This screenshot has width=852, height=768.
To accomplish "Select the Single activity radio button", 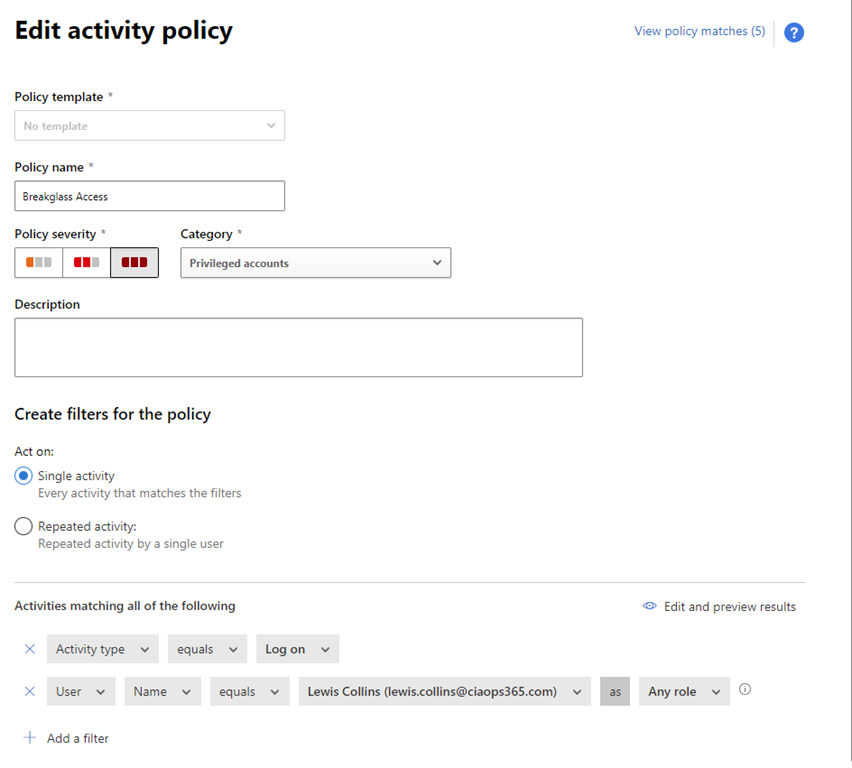I will coord(24,476).
